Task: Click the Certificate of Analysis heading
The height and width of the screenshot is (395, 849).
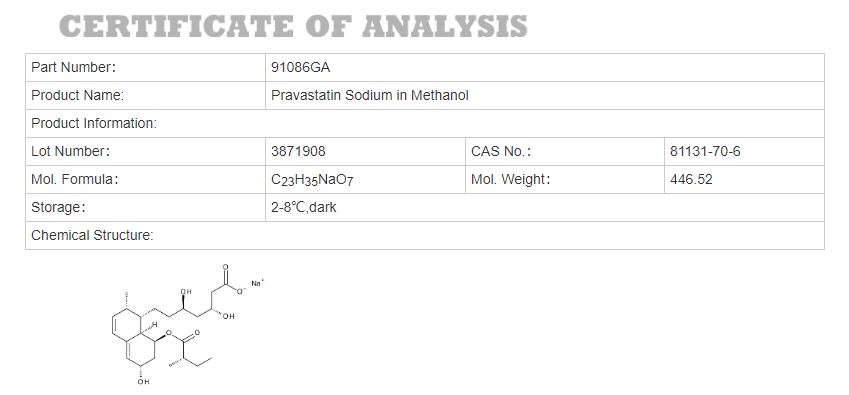Action: [293, 26]
